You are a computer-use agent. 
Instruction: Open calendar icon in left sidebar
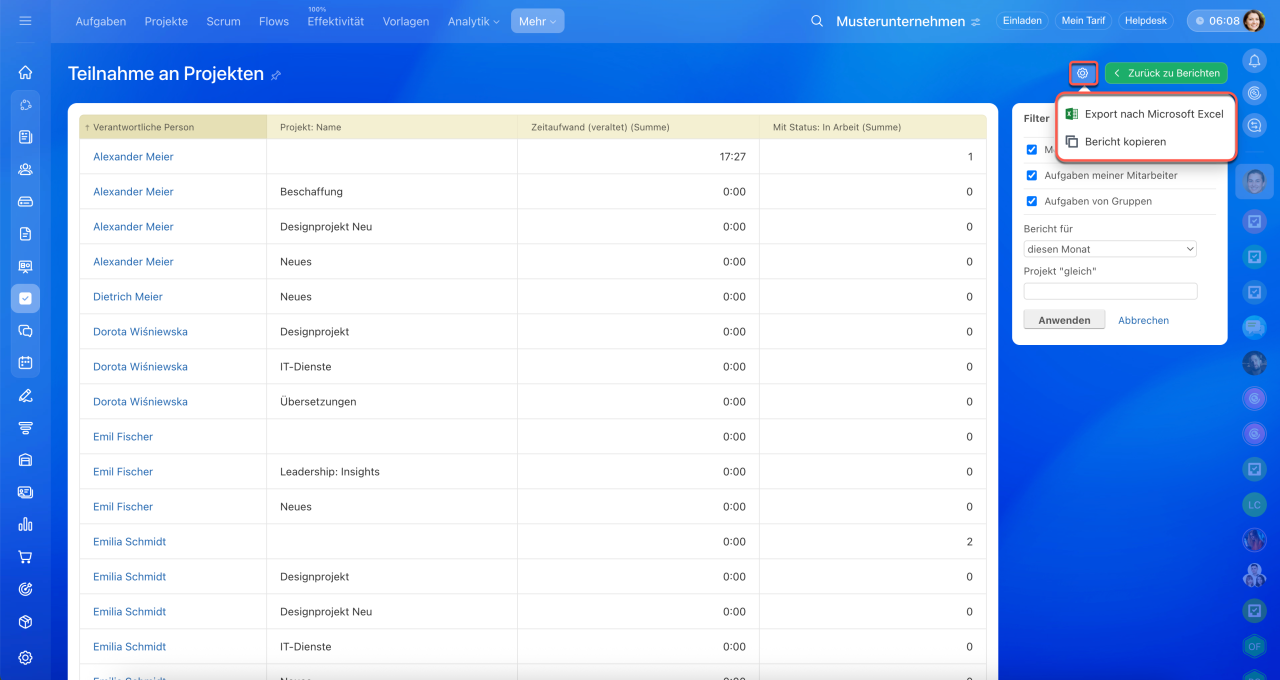(25, 362)
